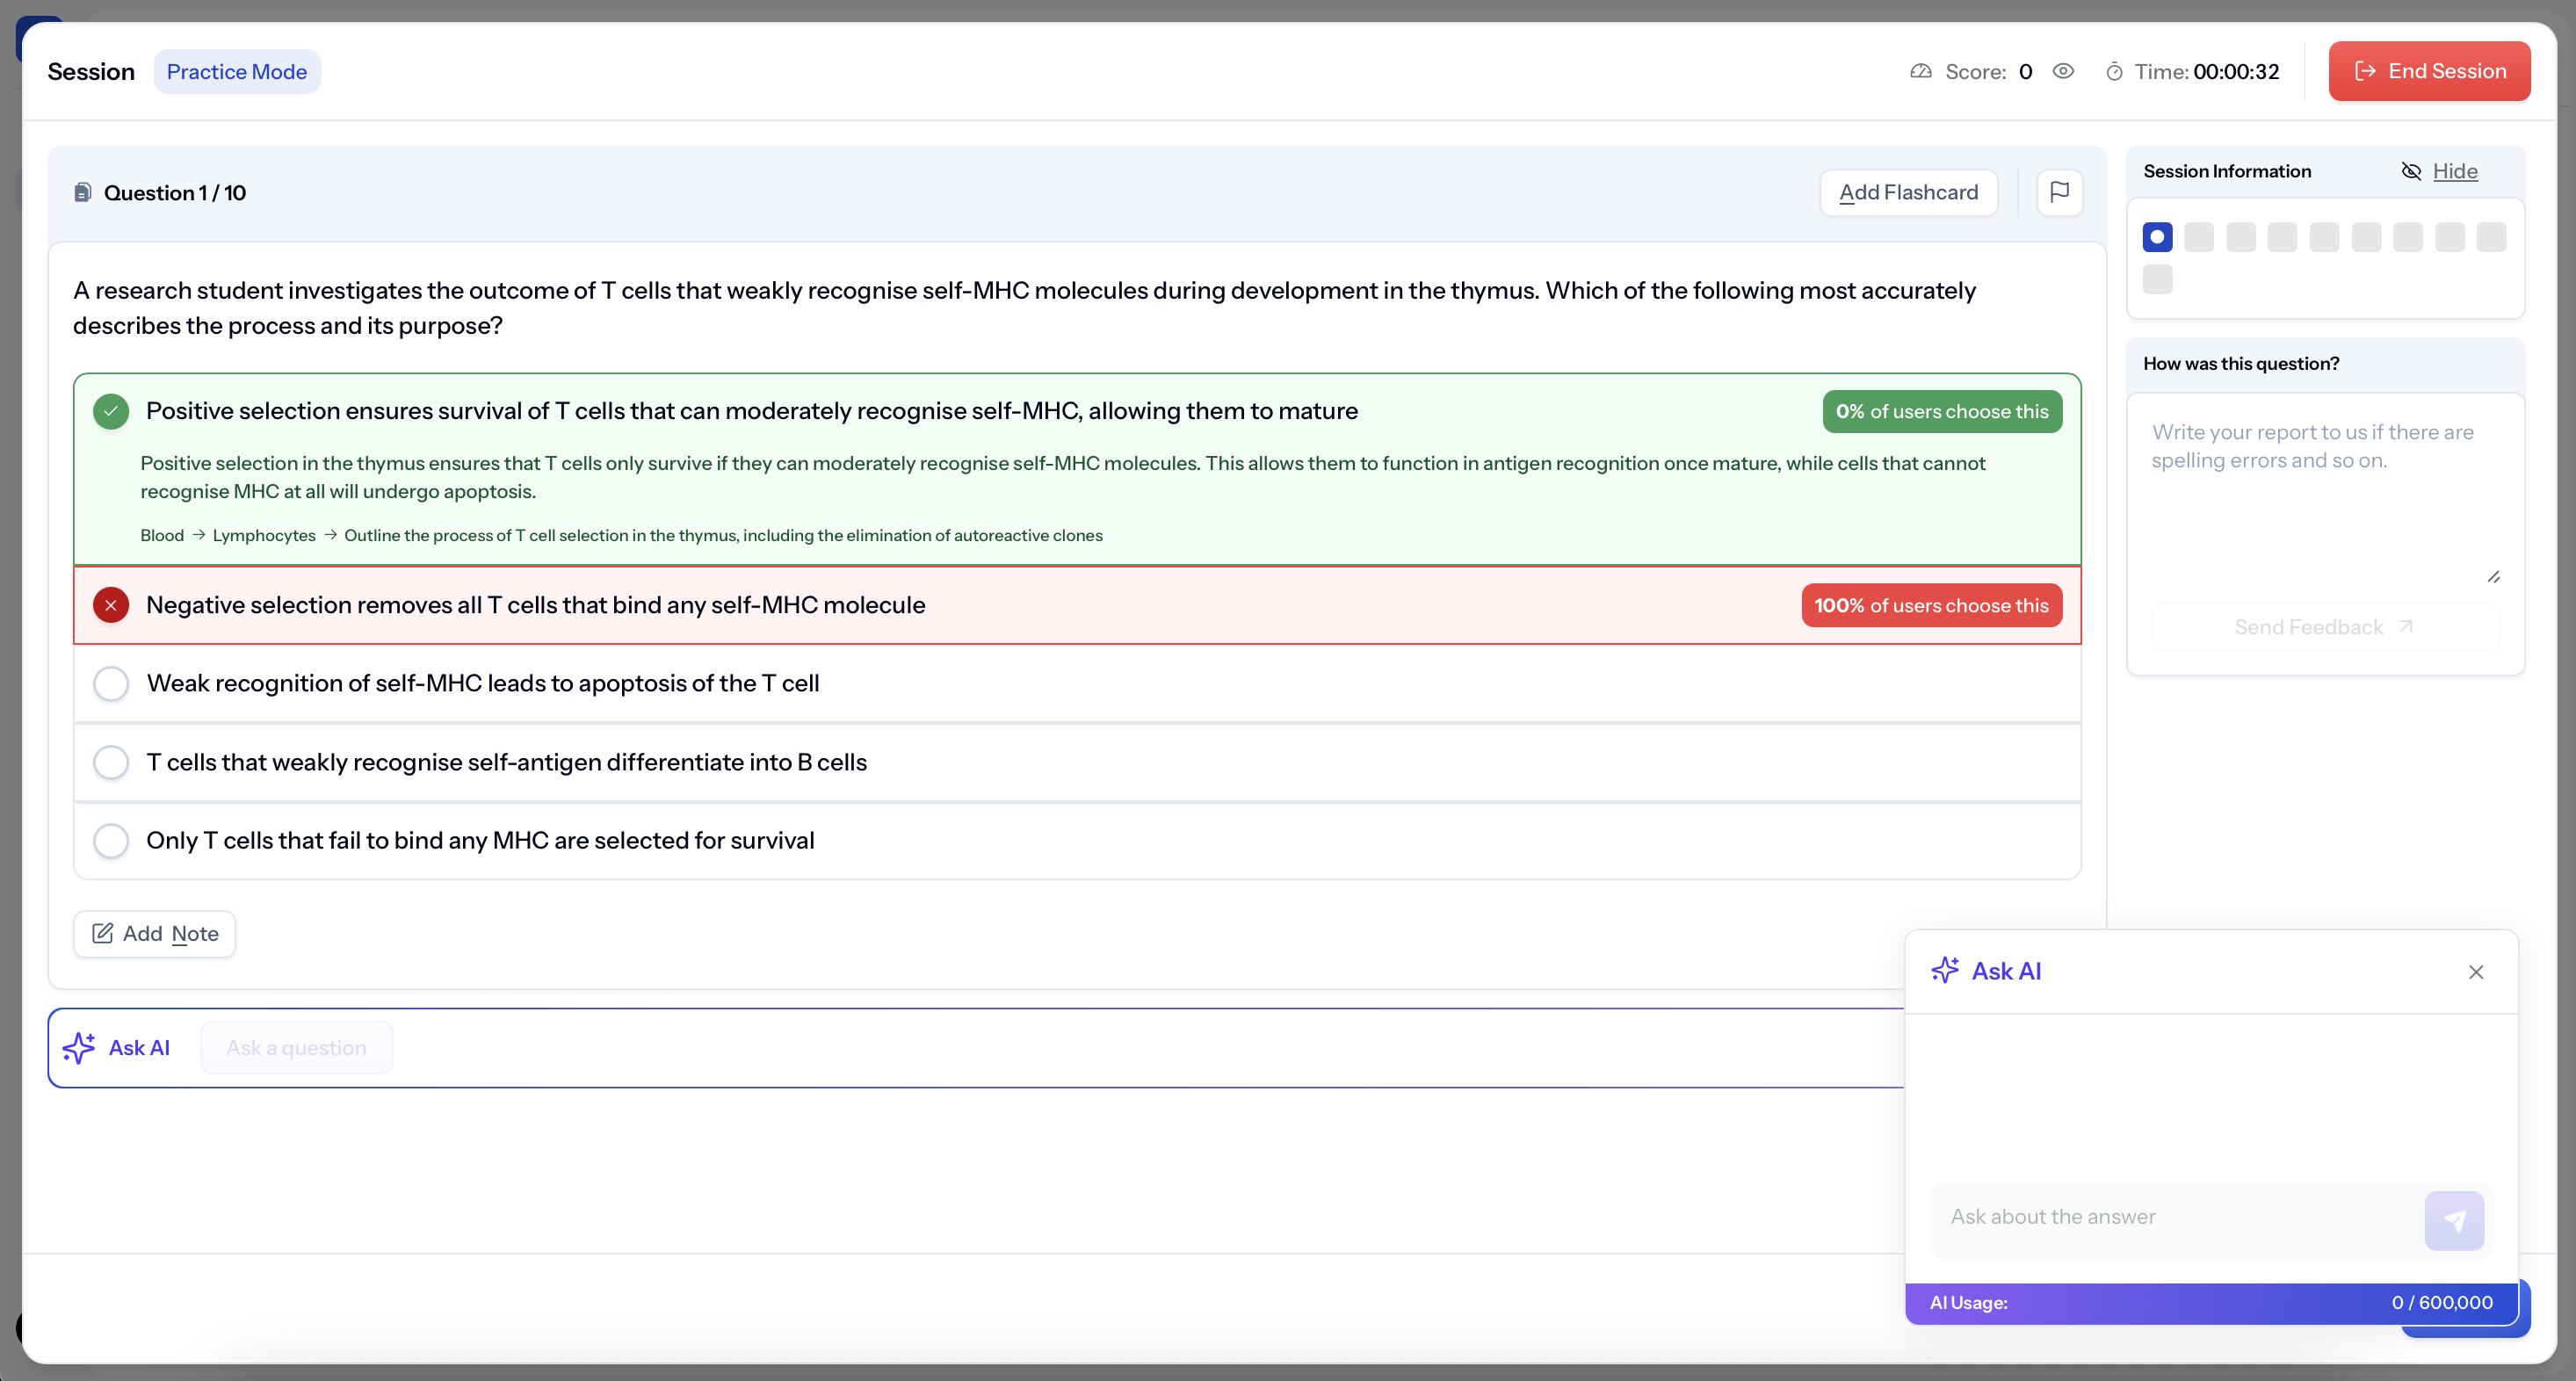Open the Add Note editor

(x=155, y=933)
